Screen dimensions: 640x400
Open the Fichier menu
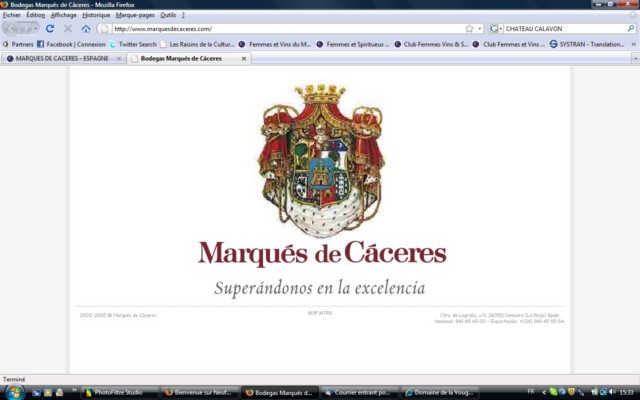(11, 15)
